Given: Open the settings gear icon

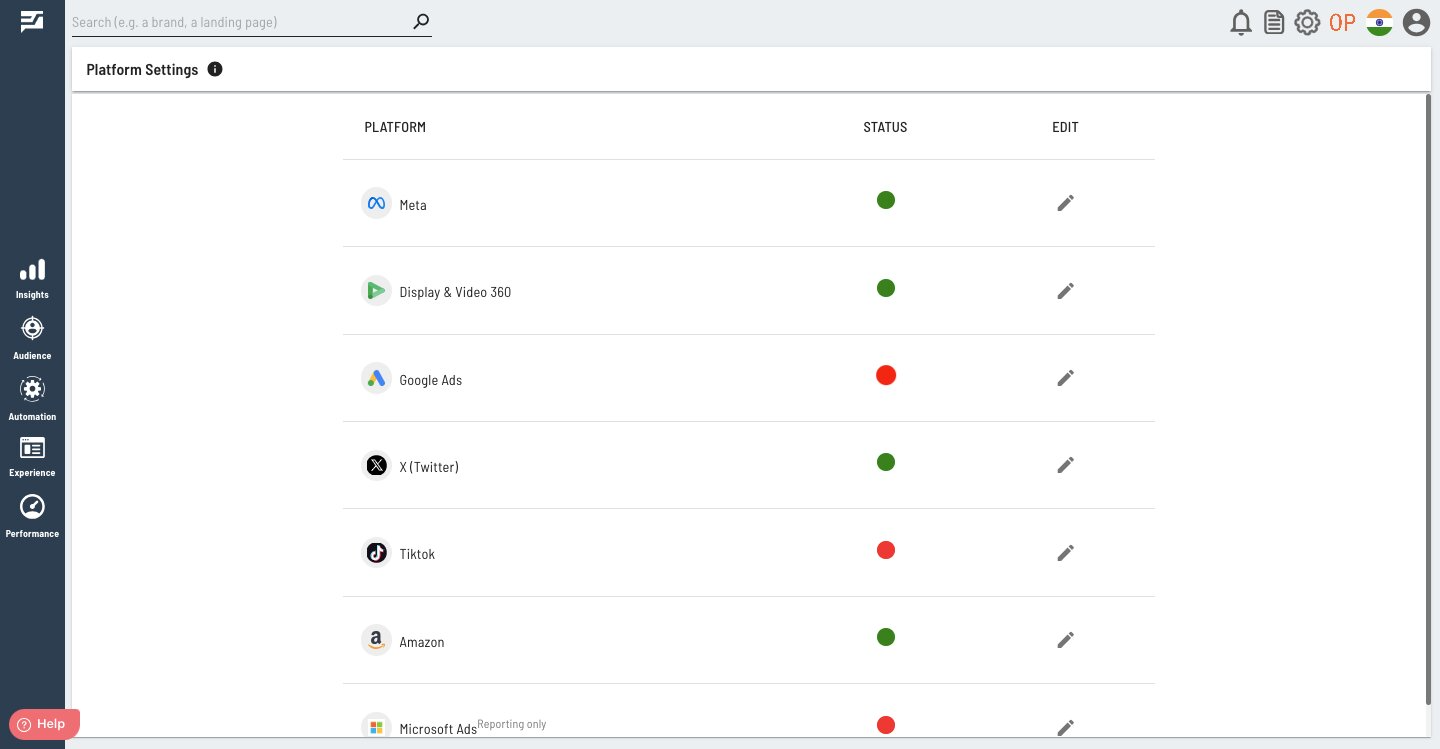Looking at the screenshot, I should (1307, 22).
